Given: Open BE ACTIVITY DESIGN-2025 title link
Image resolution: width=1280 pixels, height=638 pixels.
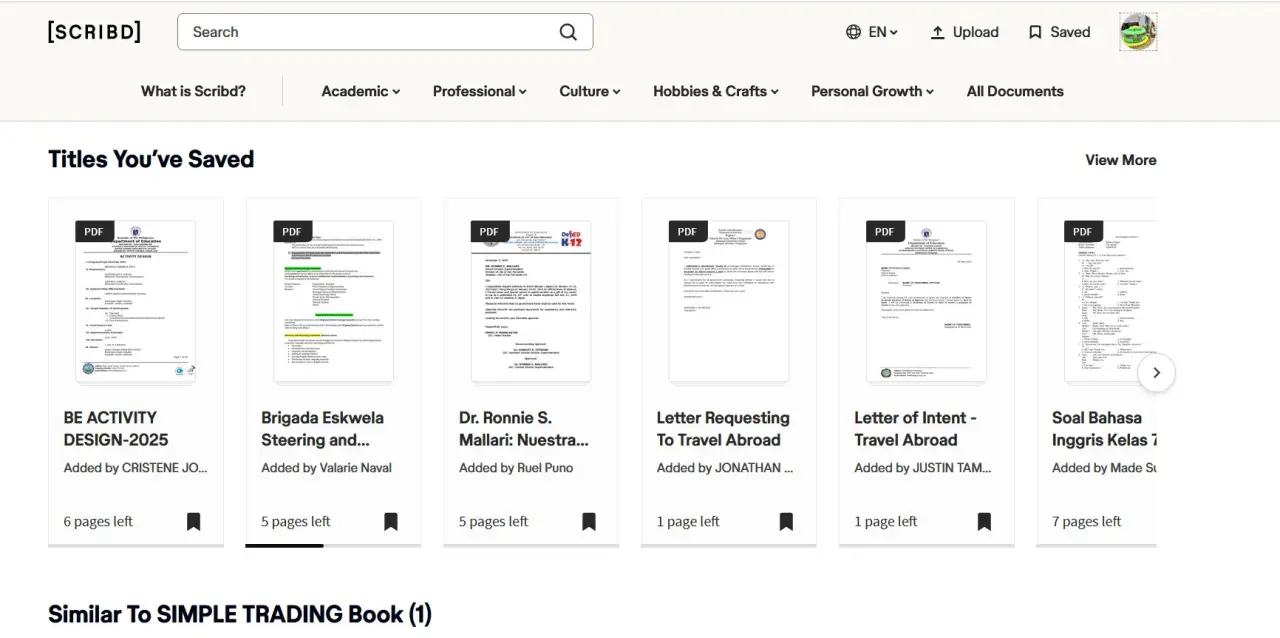Looking at the screenshot, I should click(x=116, y=428).
